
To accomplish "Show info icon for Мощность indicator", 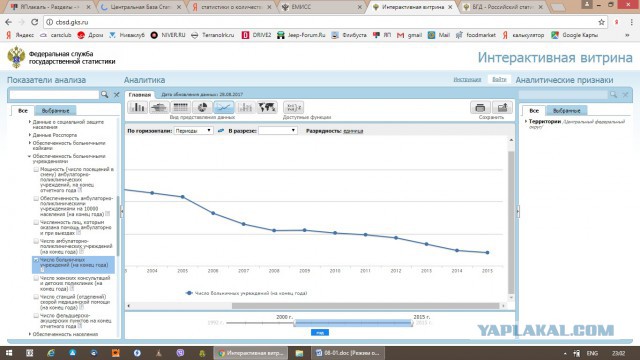I will tap(80, 190).
